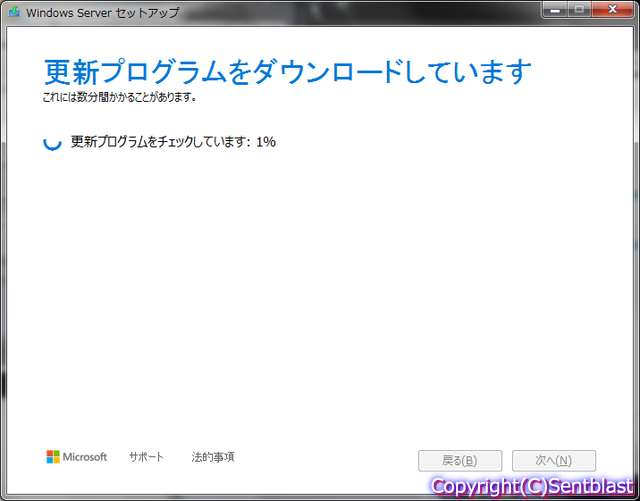Click the status text 更新プログラムをチェックしています: 1%
The width and height of the screenshot is (640, 501).
(x=173, y=142)
